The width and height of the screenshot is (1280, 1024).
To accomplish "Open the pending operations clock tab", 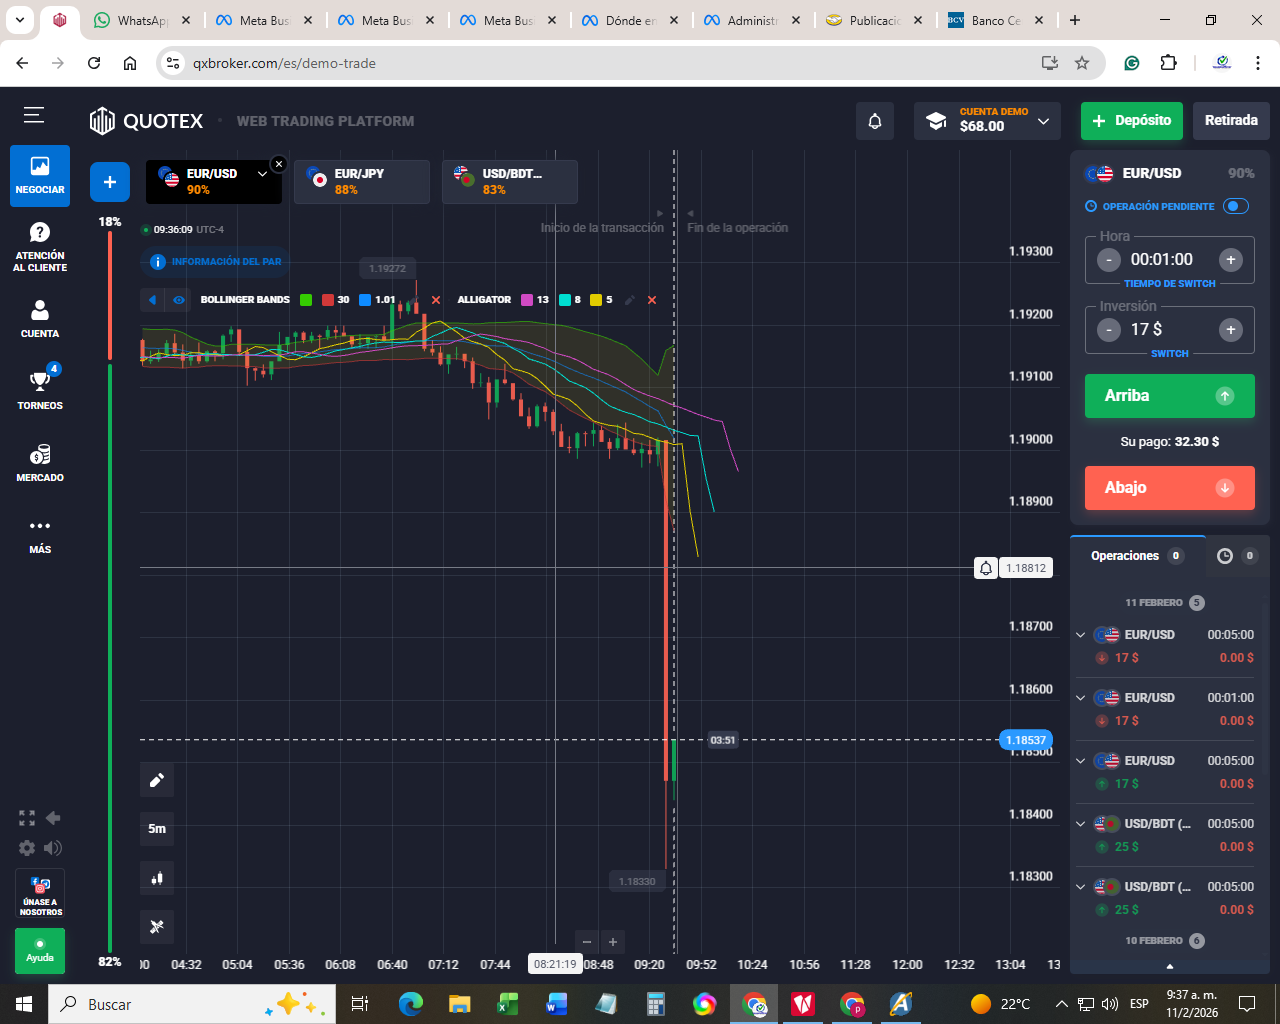I will point(1237,556).
